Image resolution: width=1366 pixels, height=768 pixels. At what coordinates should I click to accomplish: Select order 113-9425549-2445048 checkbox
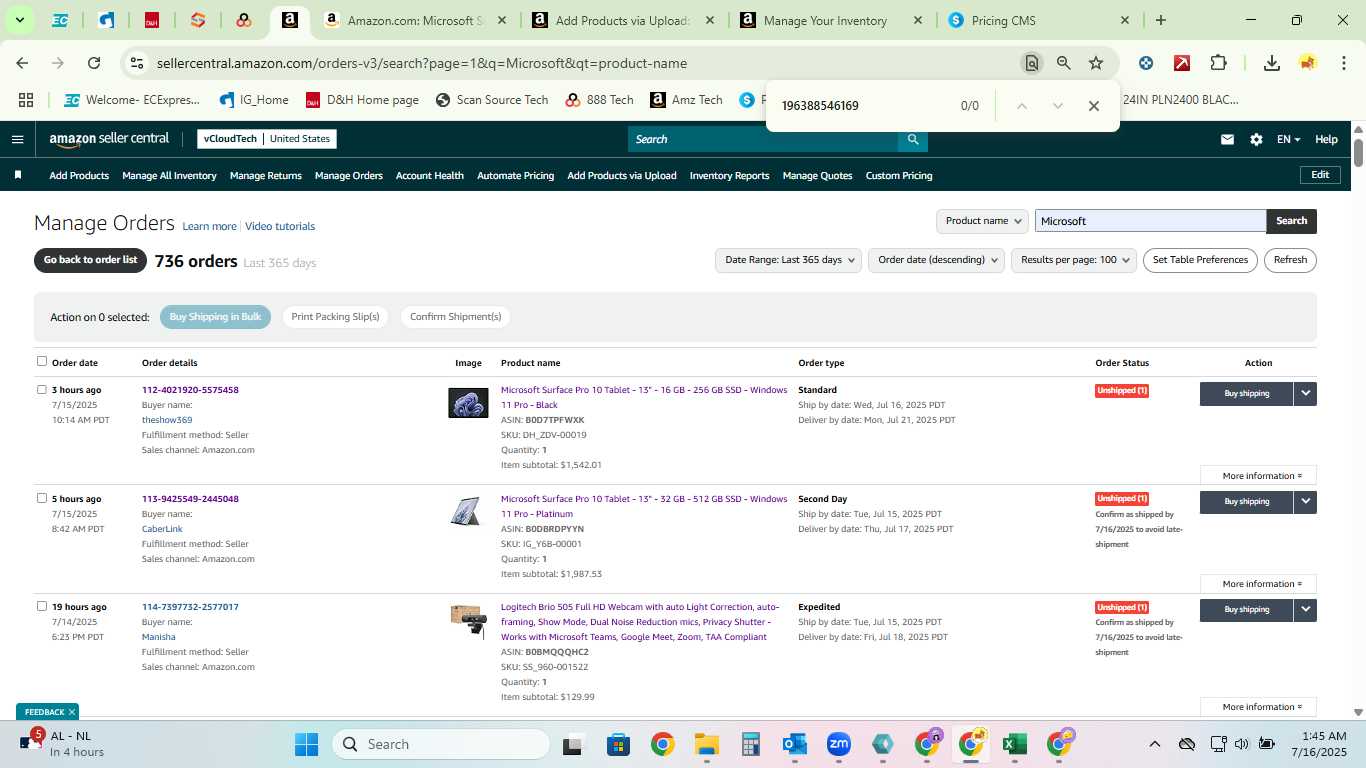[42, 498]
